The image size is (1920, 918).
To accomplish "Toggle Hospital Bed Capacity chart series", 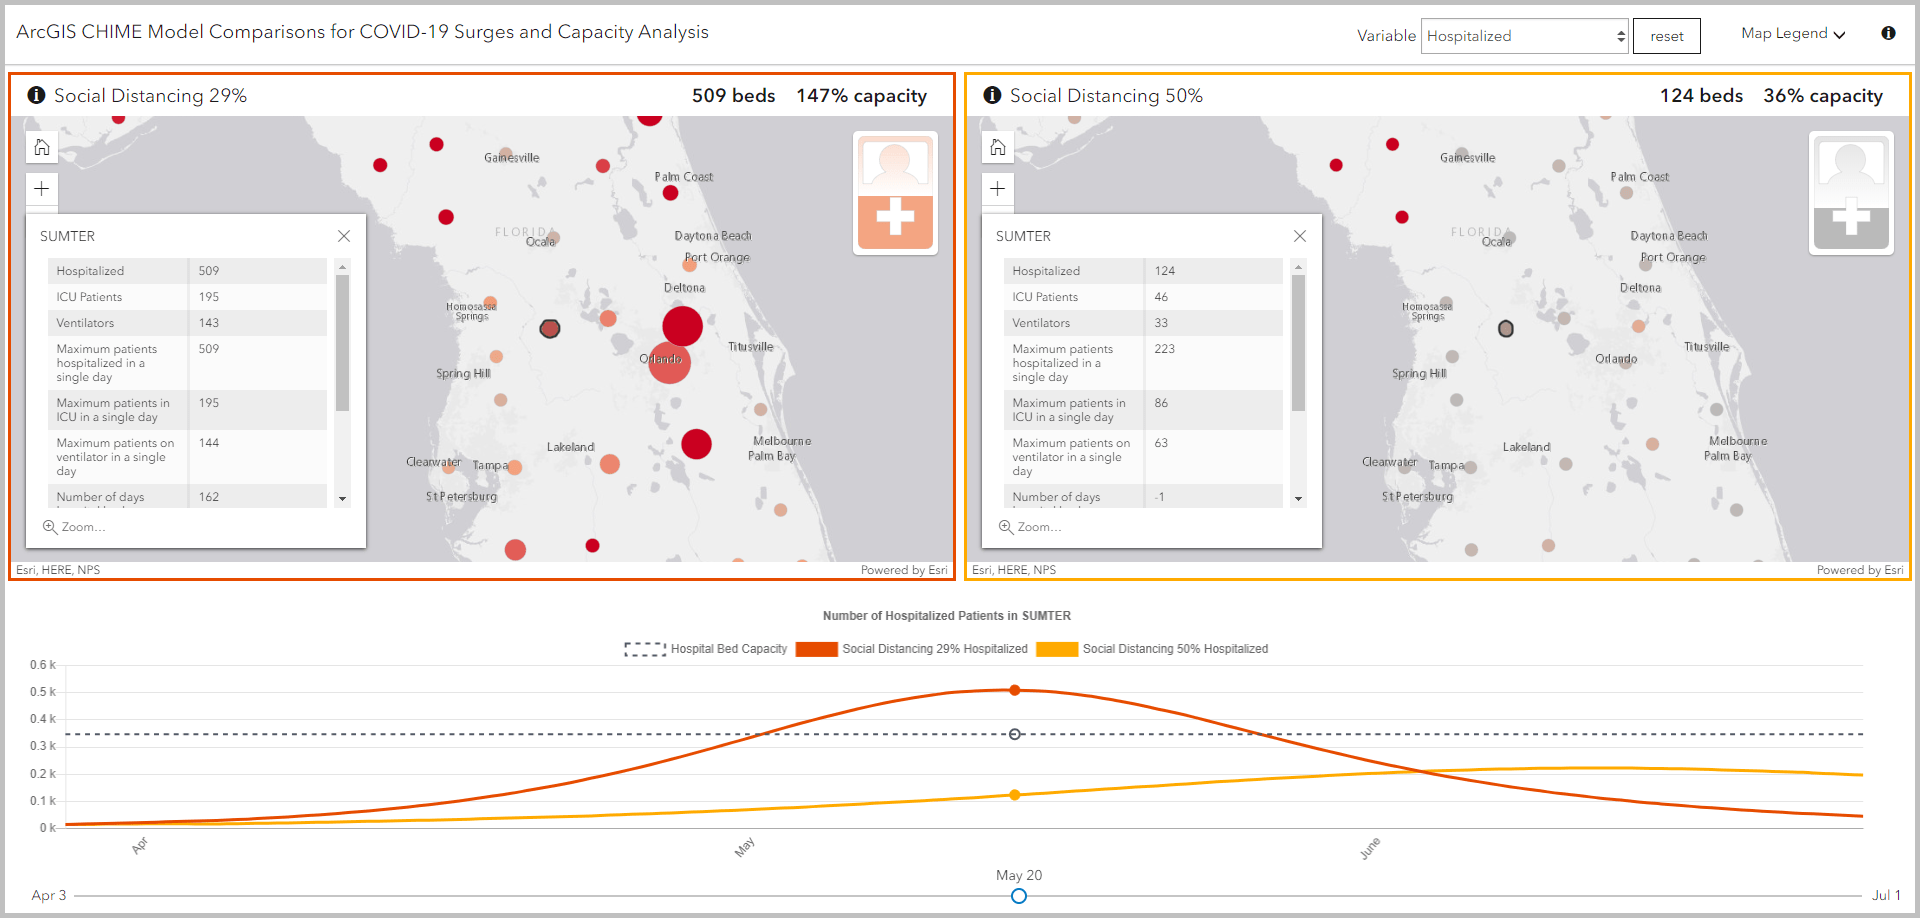I will pos(706,649).
